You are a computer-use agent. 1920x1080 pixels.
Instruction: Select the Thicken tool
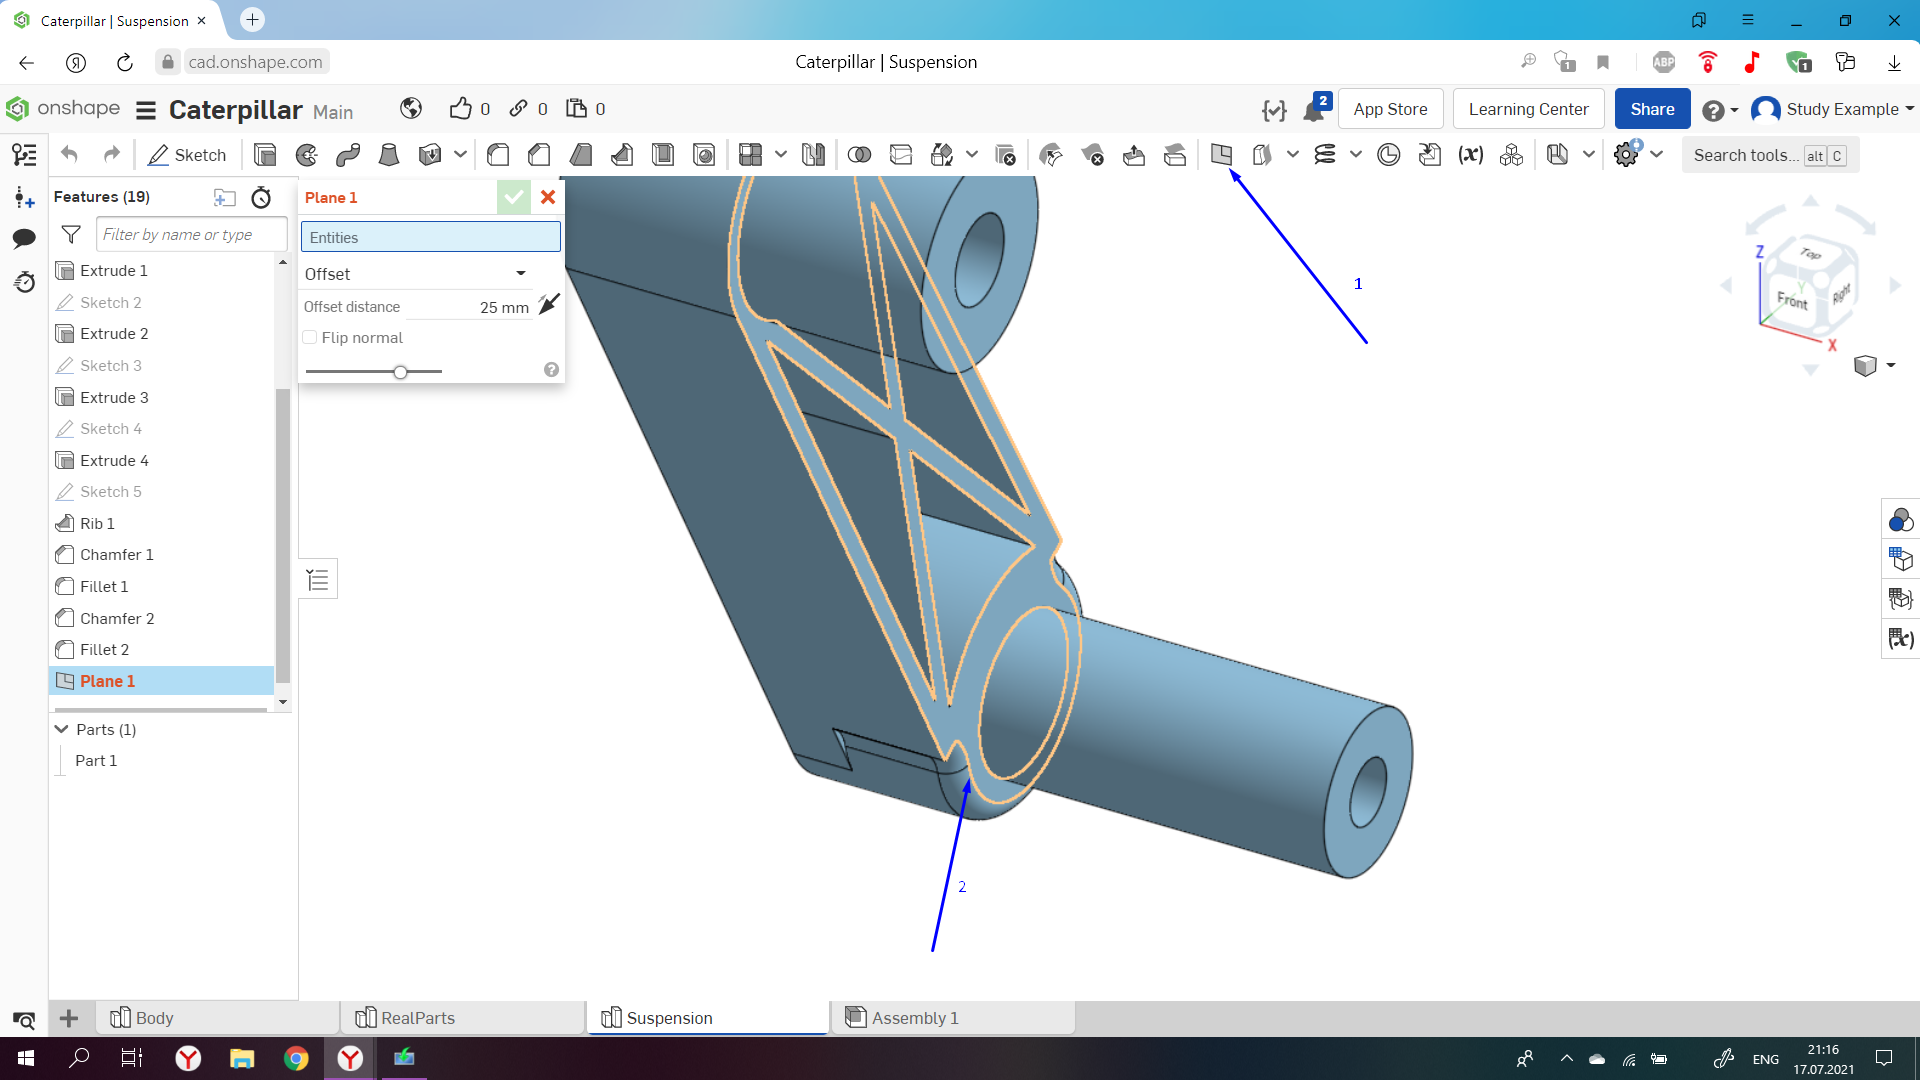pyautogui.click(x=430, y=155)
